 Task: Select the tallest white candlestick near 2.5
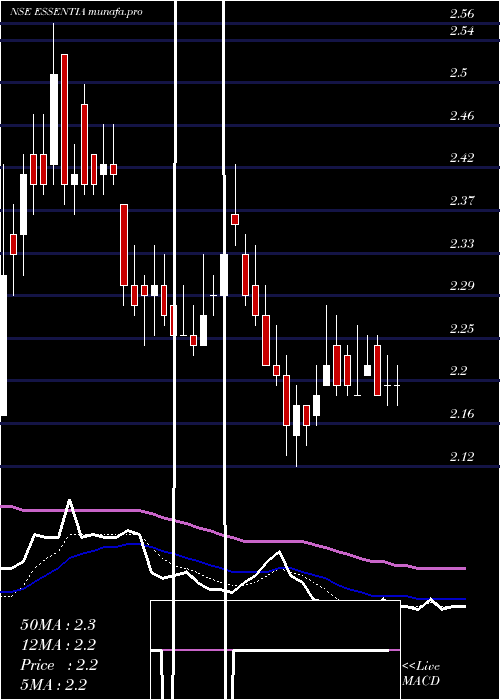[x=54, y=119]
